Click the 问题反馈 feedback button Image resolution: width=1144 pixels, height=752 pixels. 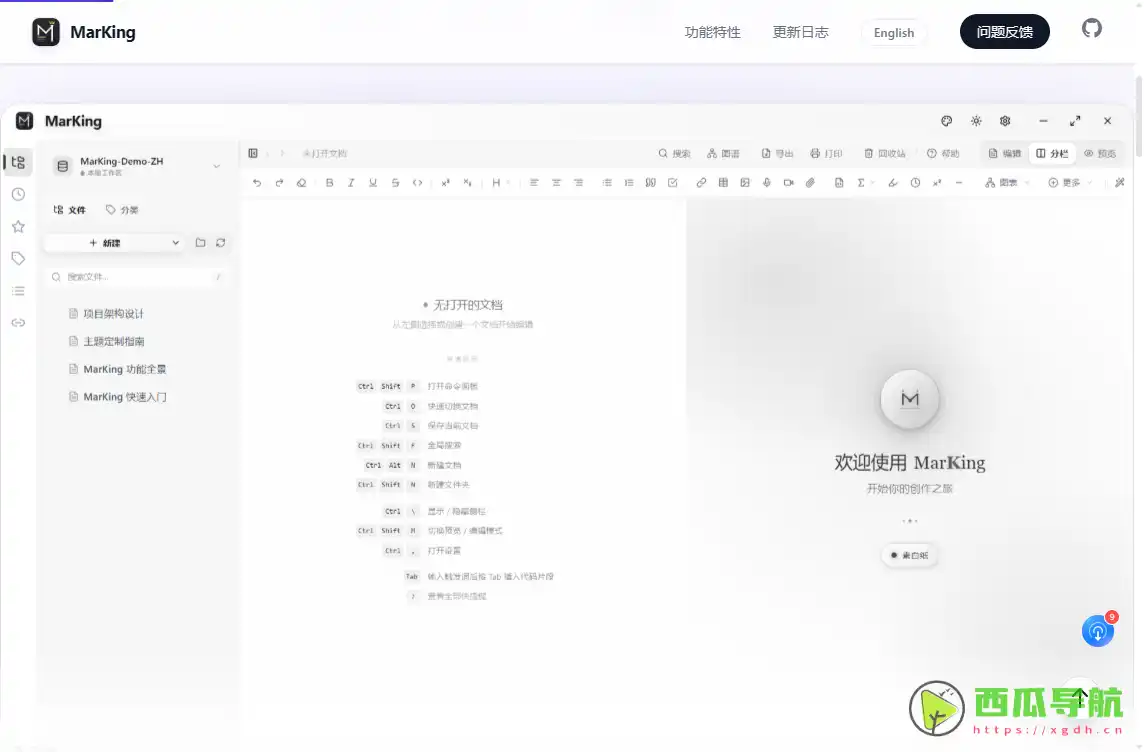coord(1005,31)
